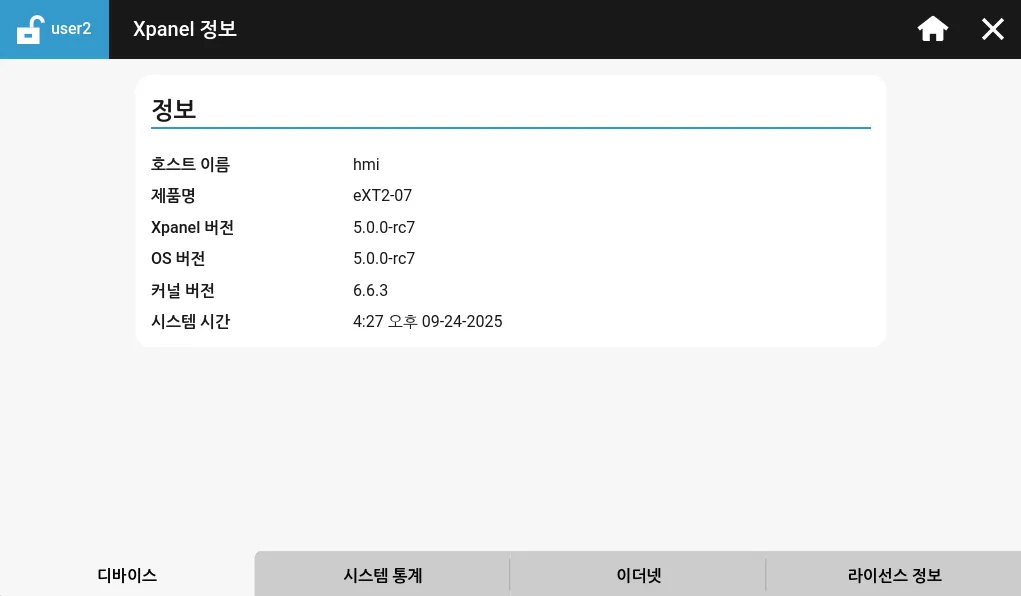
Task: Go to the home screen
Action: [932, 29]
